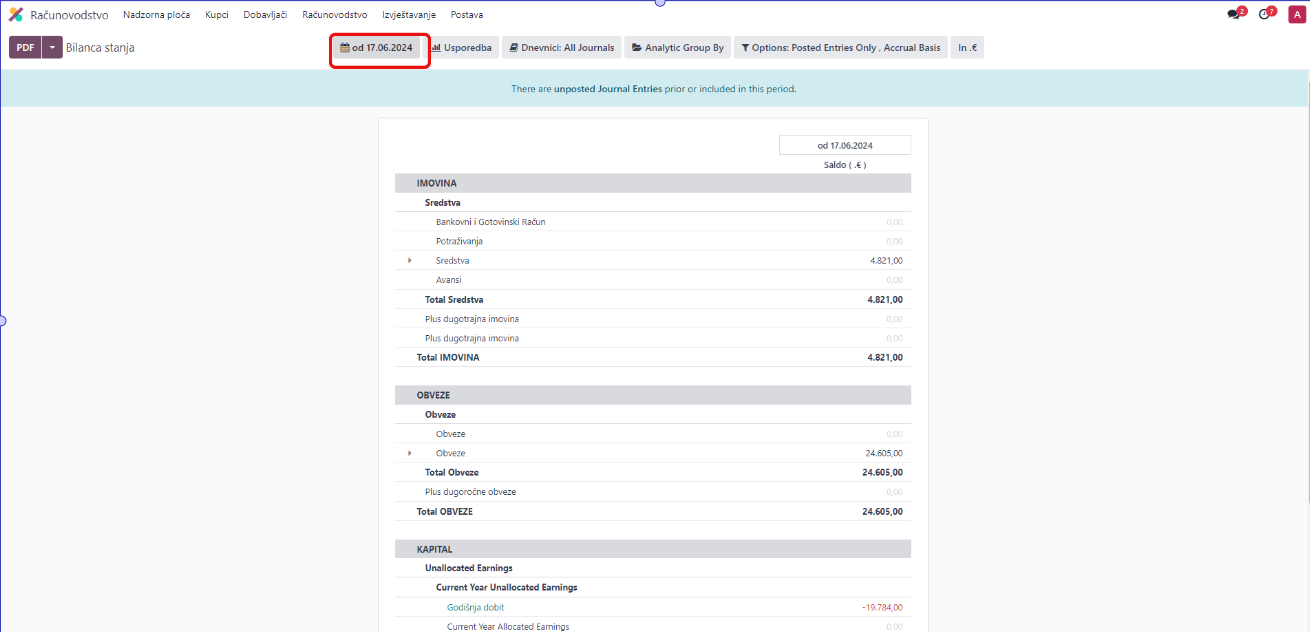Image resolution: width=1310 pixels, height=632 pixels.
Task: Click the Godišnja dobit line link
Action: point(475,607)
